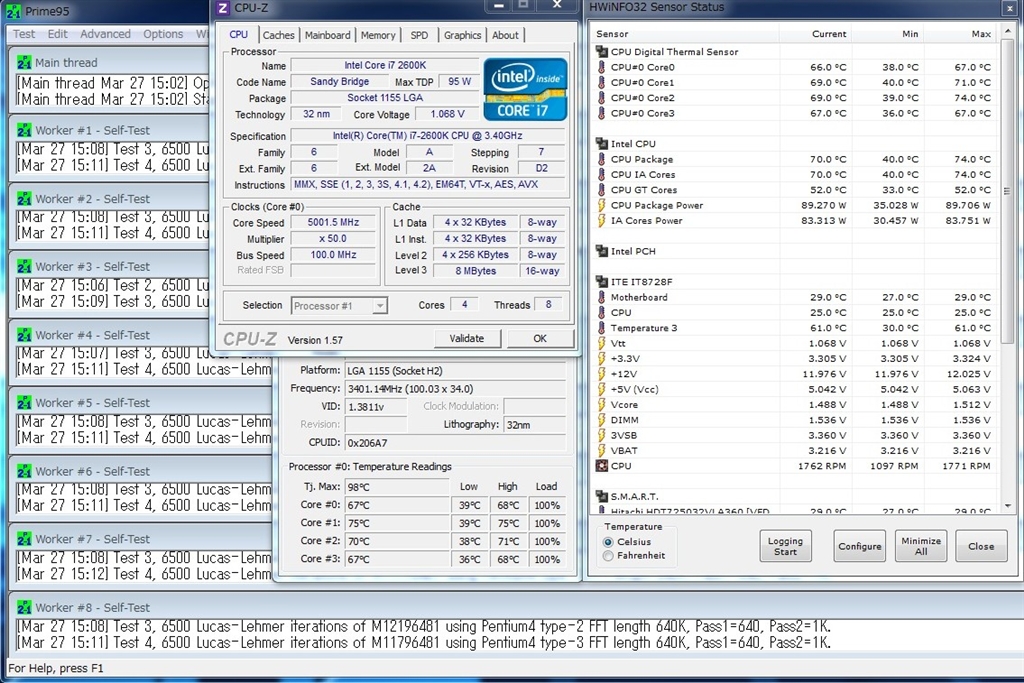Viewport: 1024px width, 683px height.
Task: Click the Name field showing Intel Core i7 2600K
Action: [x=385, y=65]
